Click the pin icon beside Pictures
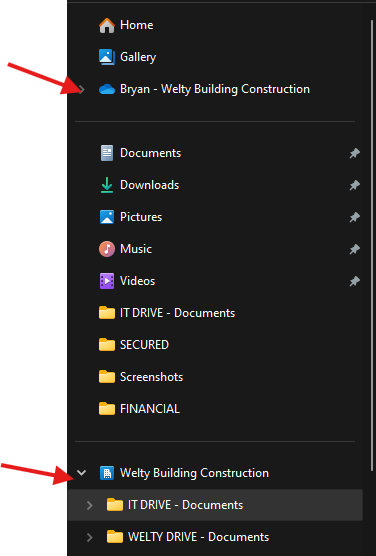Image resolution: width=376 pixels, height=556 pixels. pos(354,217)
